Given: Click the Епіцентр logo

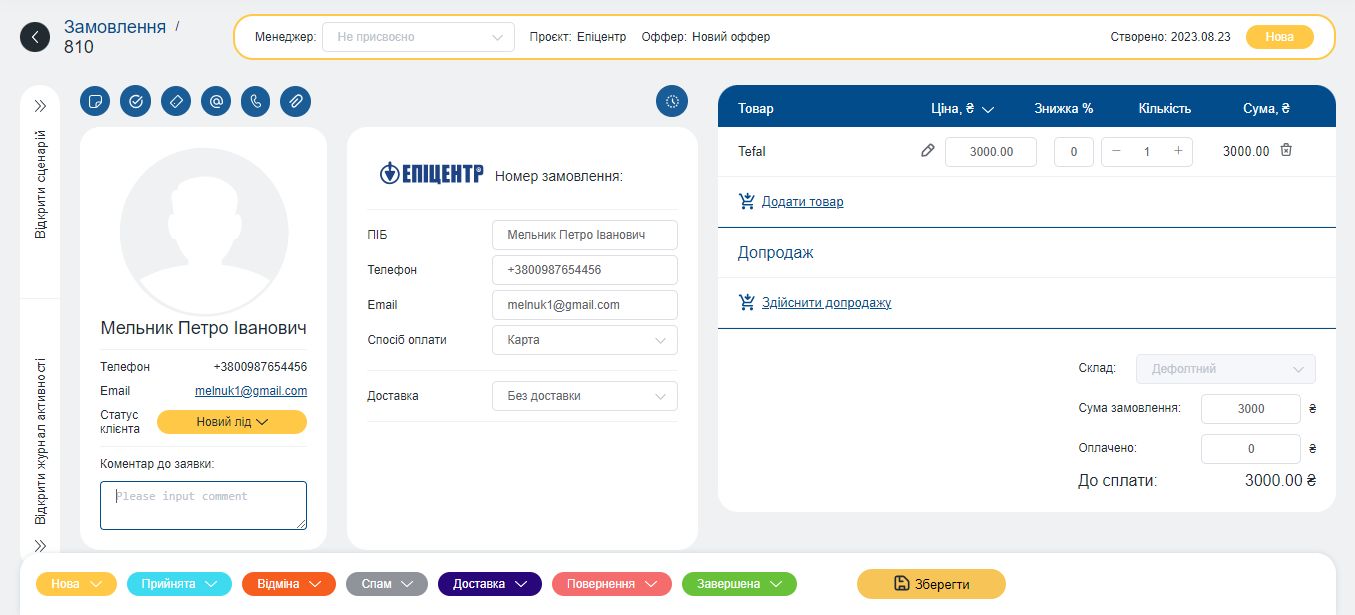Looking at the screenshot, I should point(432,174).
